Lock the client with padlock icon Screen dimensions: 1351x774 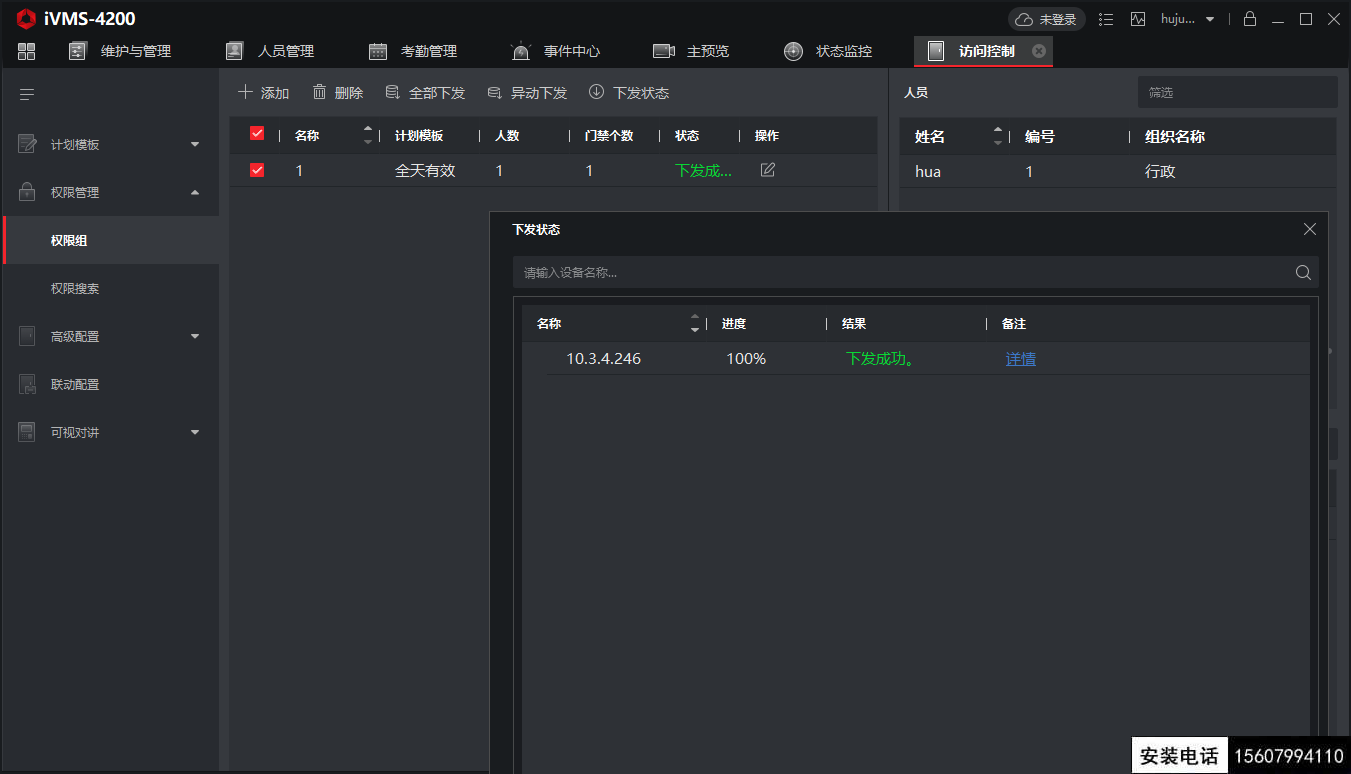[x=1250, y=19]
